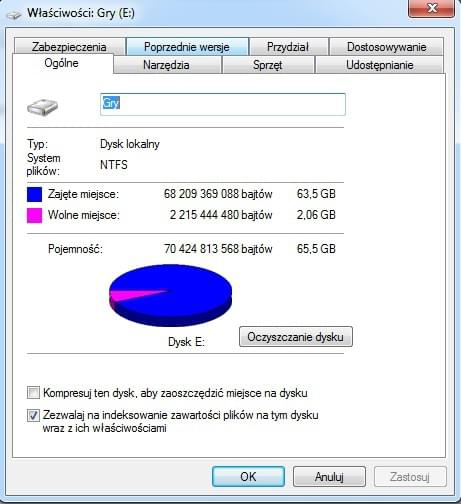The image size is (461, 504).
Task: Switch to the Zabezpieczenia tab
Action: (69, 47)
